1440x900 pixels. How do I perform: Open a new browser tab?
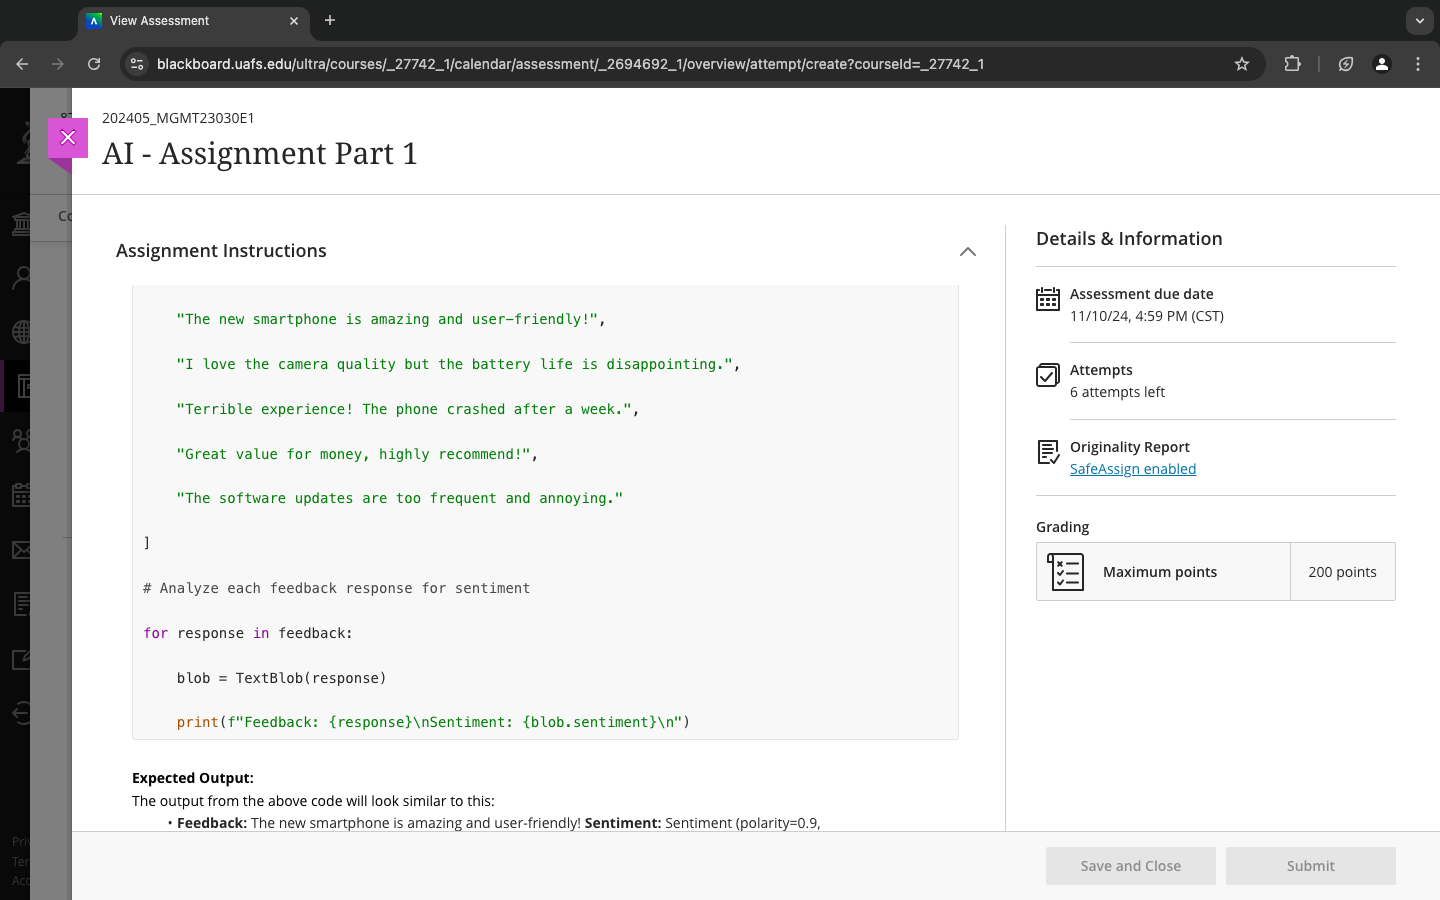(330, 20)
